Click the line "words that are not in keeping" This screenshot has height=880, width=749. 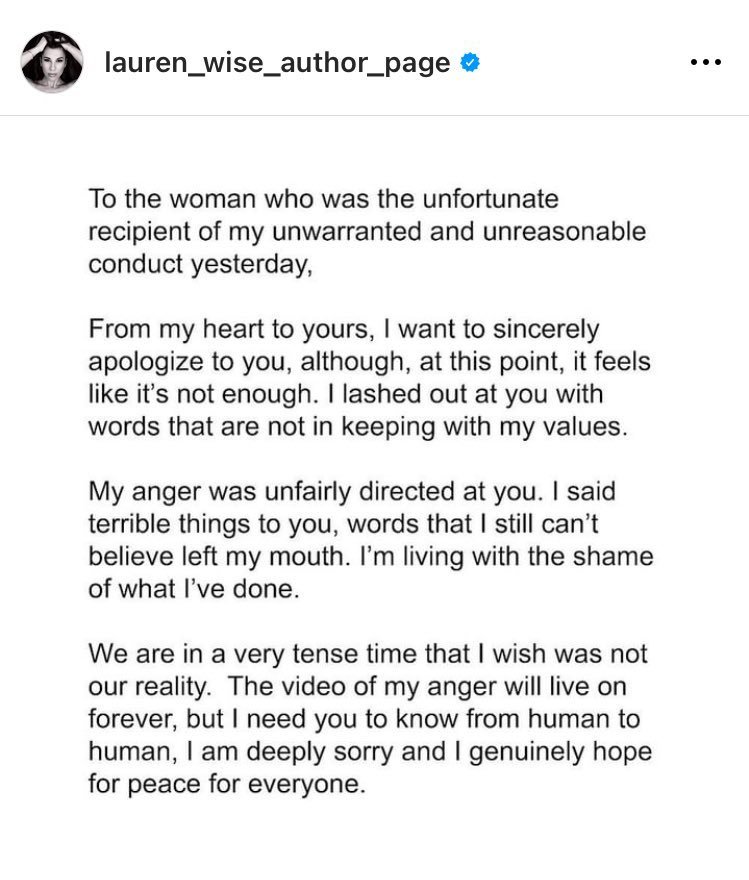click(x=358, y=427)
